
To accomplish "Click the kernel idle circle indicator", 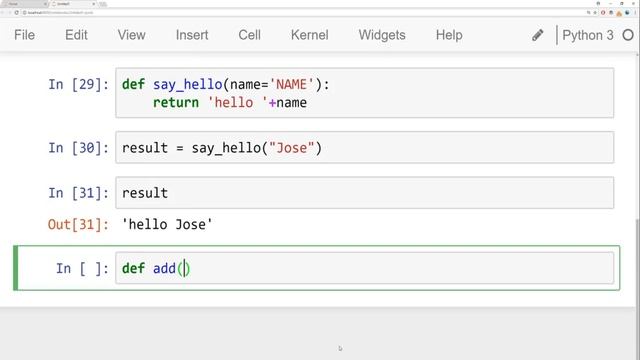I will [628, 35].
